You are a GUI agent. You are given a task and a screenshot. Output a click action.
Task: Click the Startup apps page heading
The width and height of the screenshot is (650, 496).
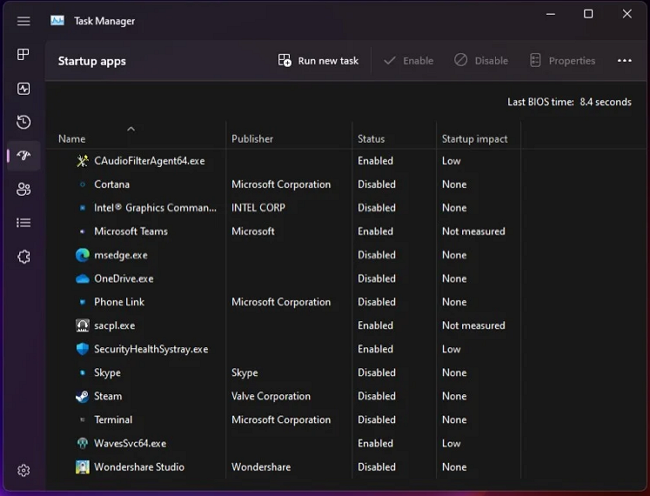tap(92, 61)
